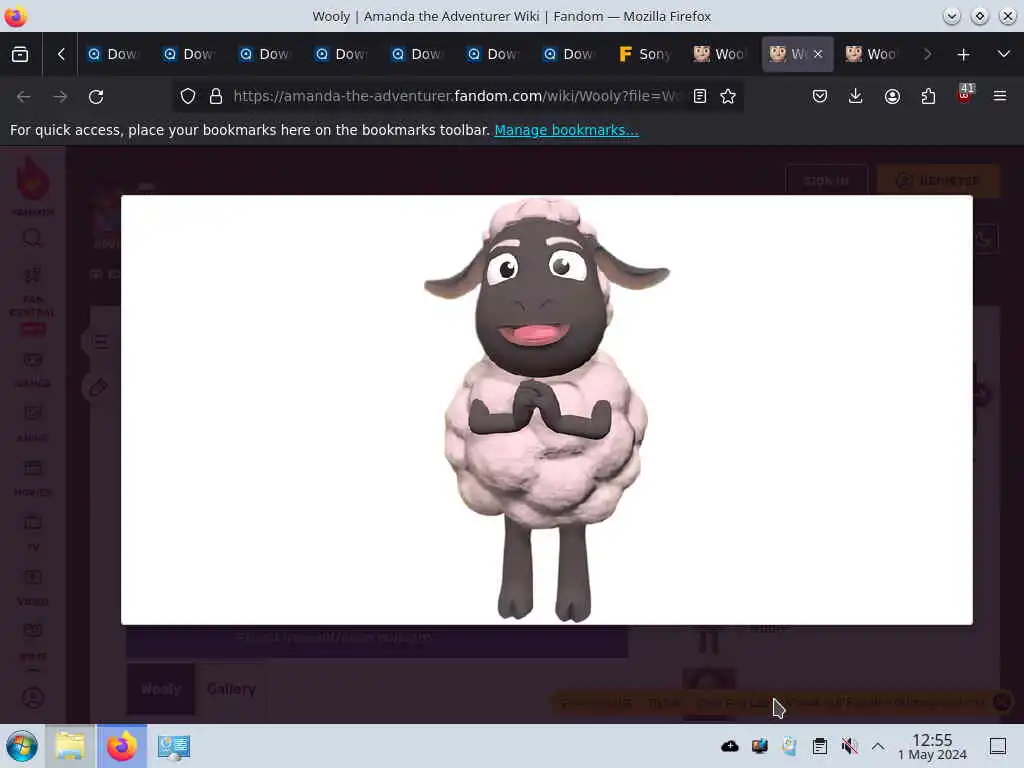Screen dimensions: 1024x768
Task: Switch to first Wooly tab left of active
Action: (x=719, y=54)
